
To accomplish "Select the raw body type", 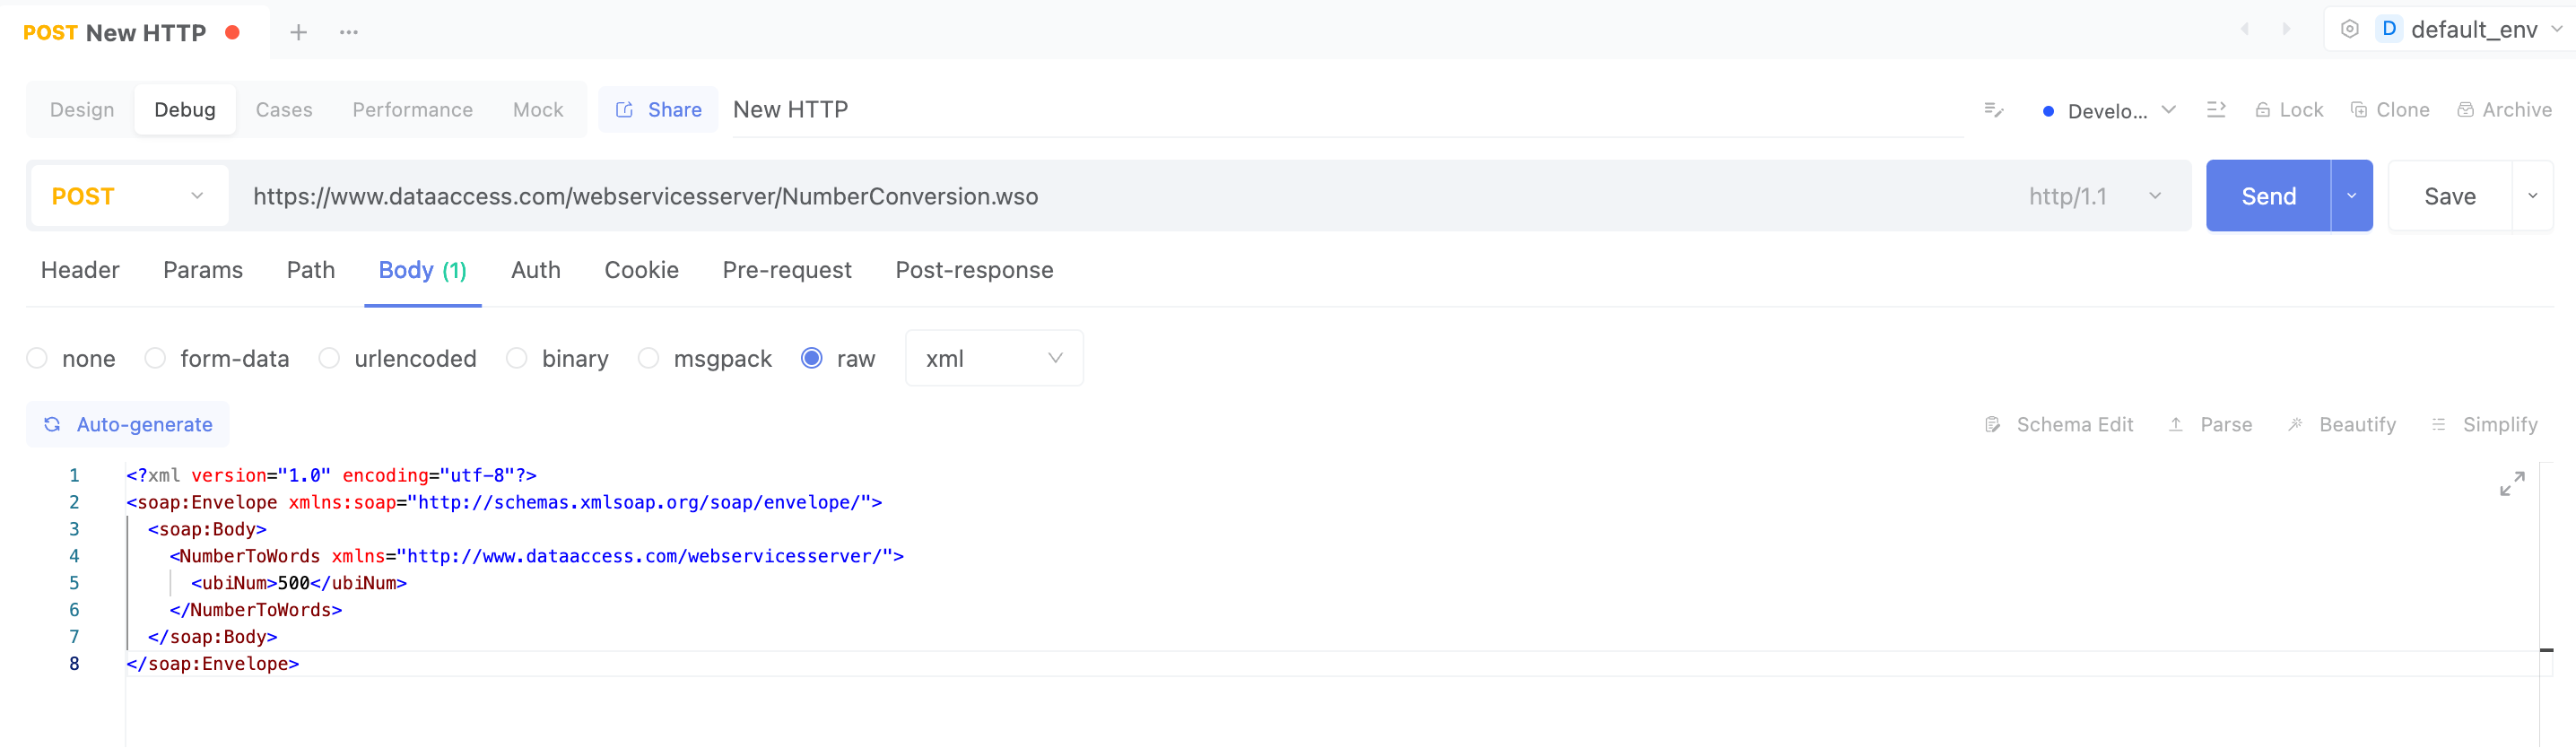I will coord(812,358).
